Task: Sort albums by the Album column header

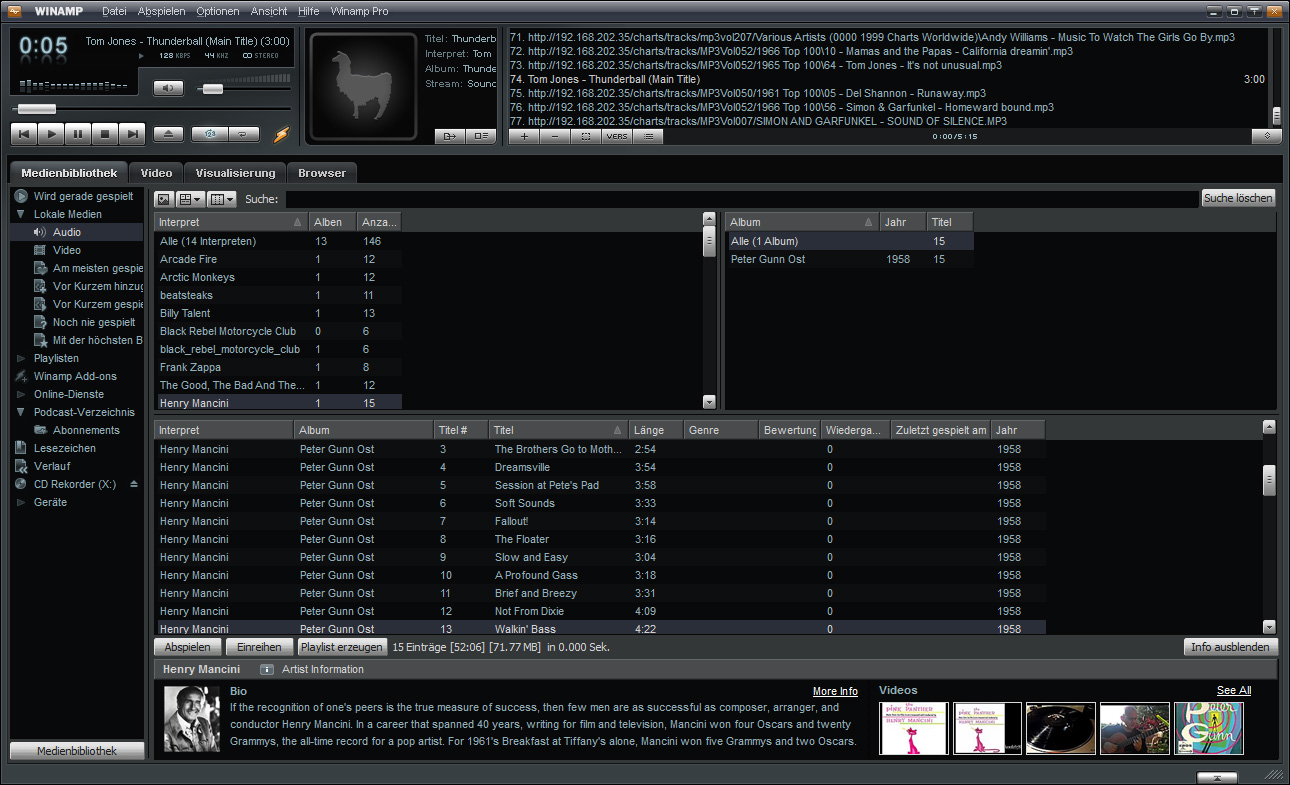Action: 802,222
